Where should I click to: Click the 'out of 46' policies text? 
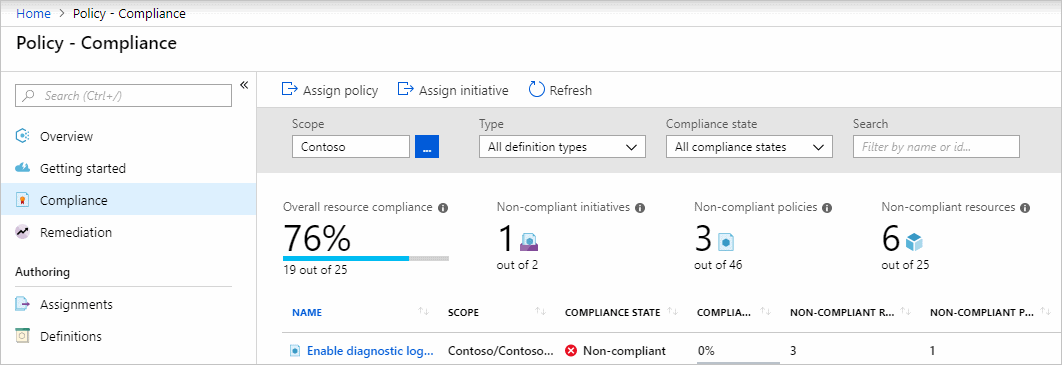[718, 265]
